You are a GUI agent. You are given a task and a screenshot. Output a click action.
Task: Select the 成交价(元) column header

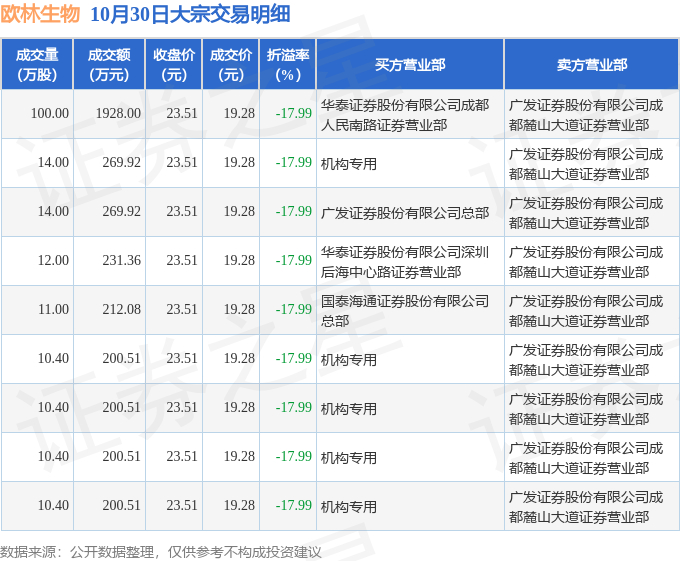click(x=231, y=65)
